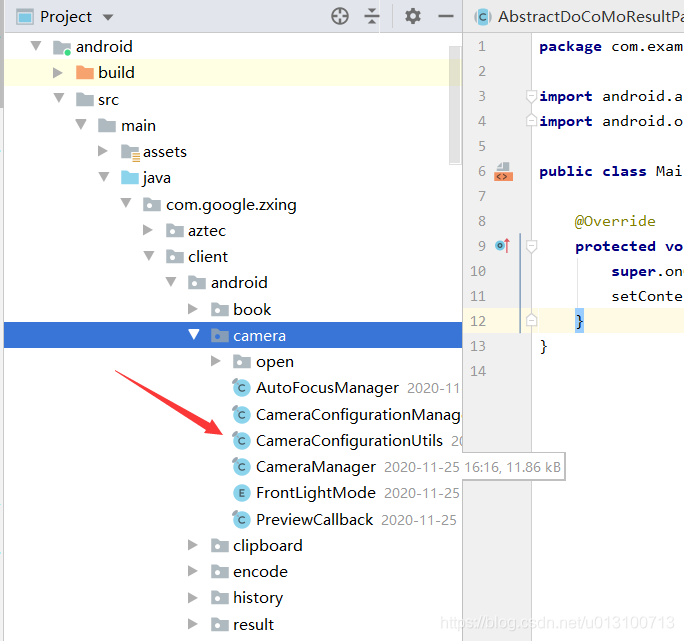Fold the imports block at line 3
Screen dimensions: 684x641
[531, 96]
